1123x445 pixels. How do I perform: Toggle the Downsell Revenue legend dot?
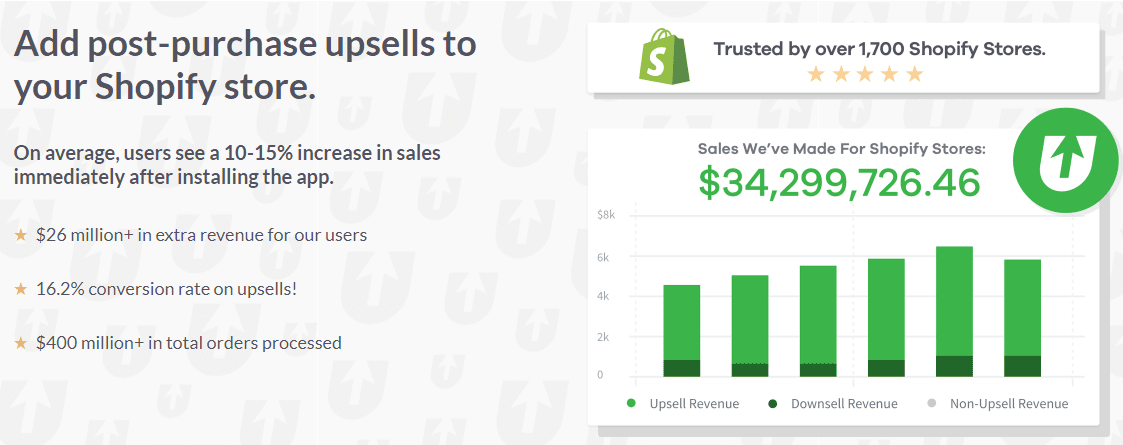(773, 403)
